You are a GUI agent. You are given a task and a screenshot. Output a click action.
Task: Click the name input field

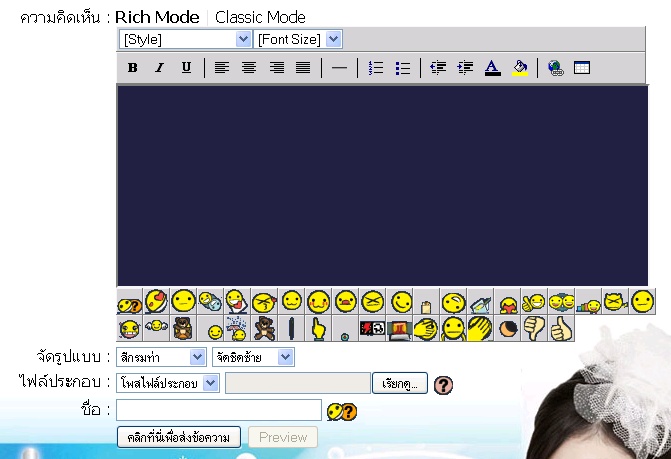219,410
